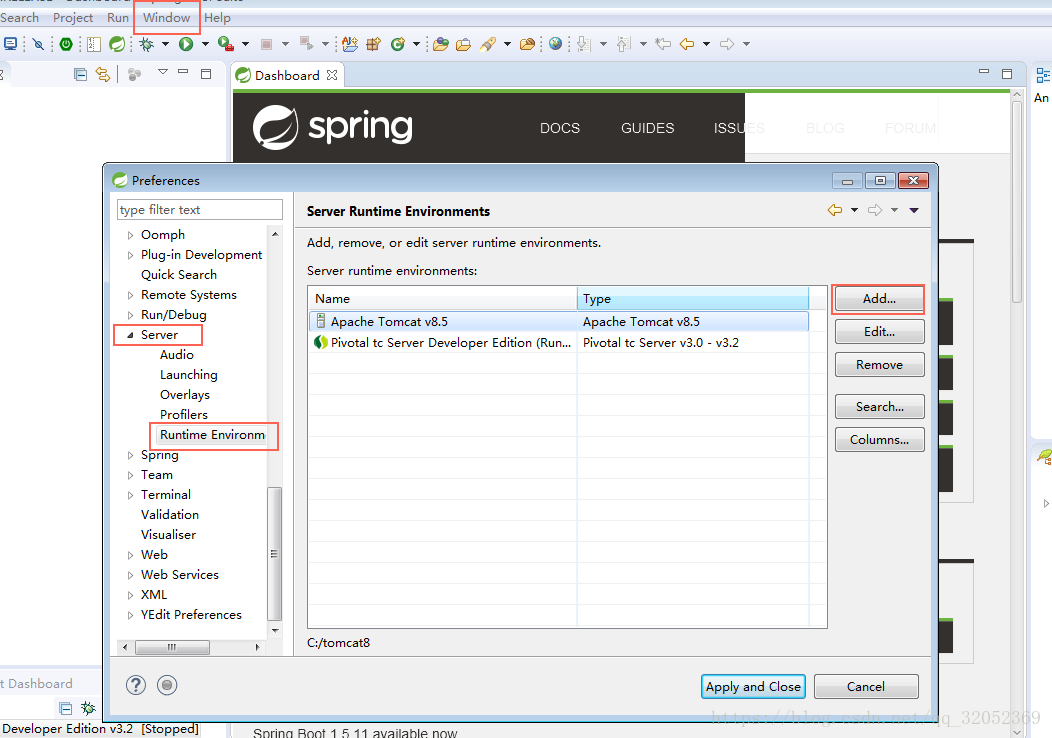Click the round record icon beside Help
The width and height of the screenshot is (1052, 738).
point(166,685)
